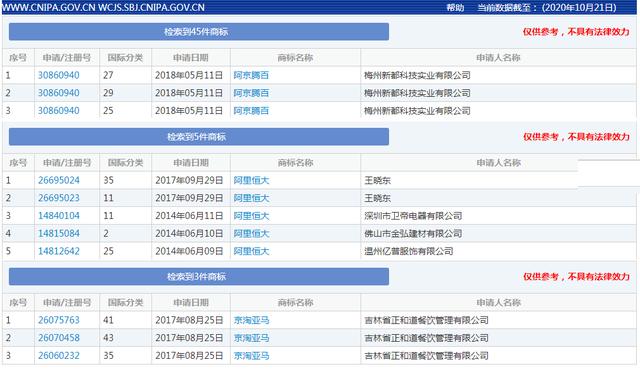Open registration number 26695024
Screen dimensions: 640x374
59,180
